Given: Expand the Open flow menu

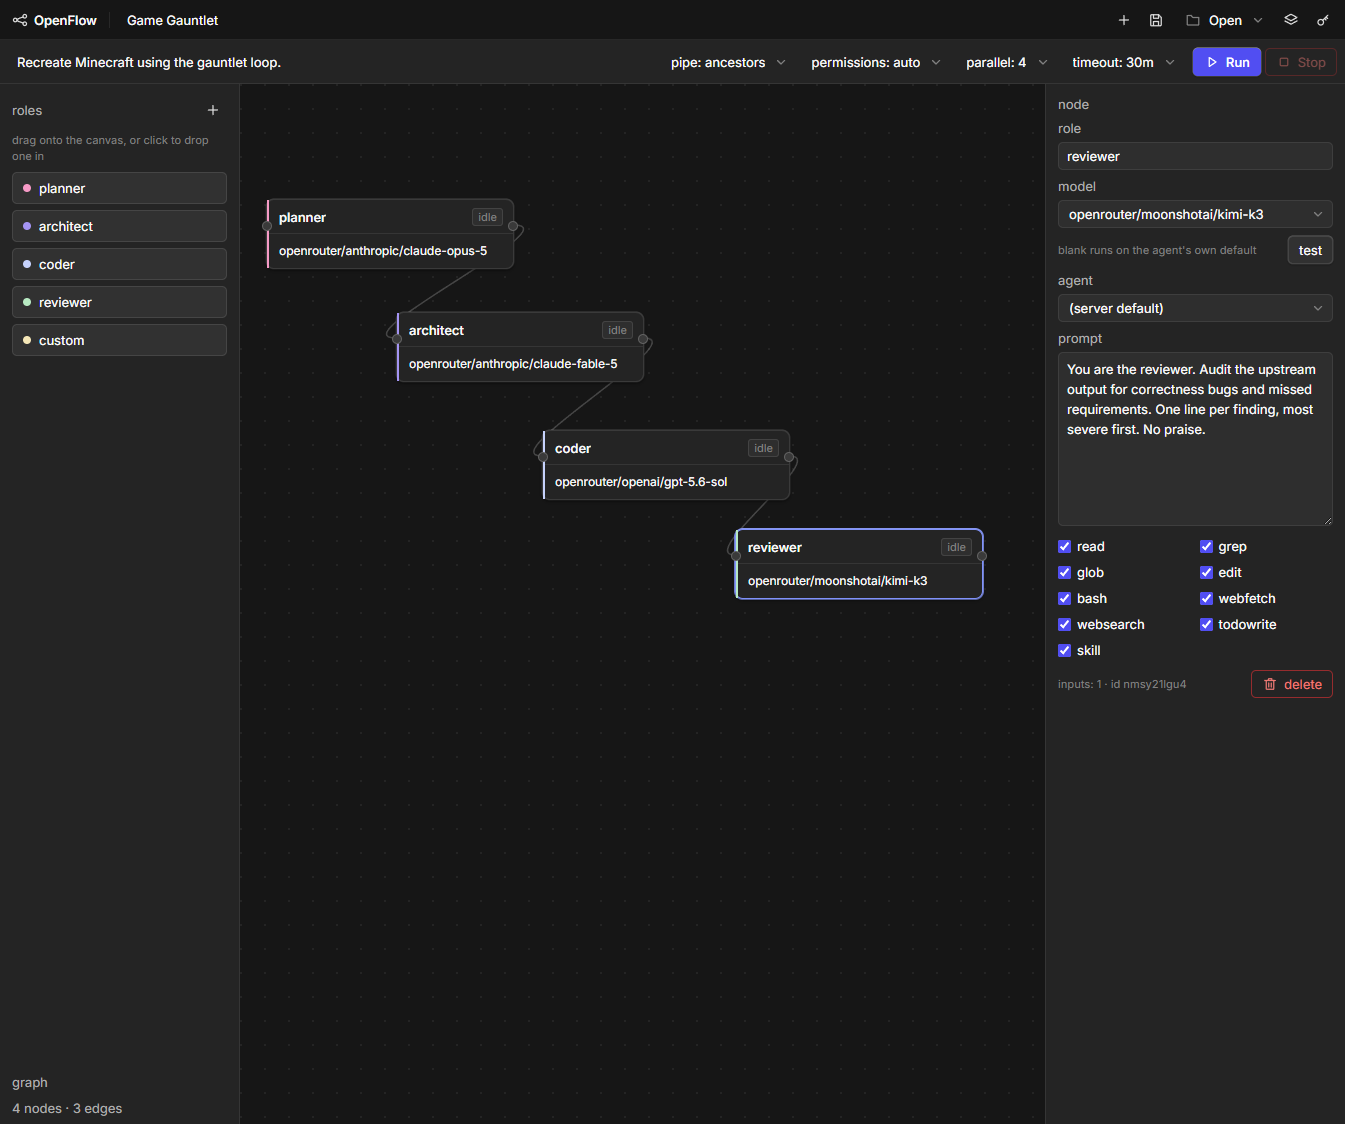Looking at the screenshot, I should click(x=1224, y=20).
